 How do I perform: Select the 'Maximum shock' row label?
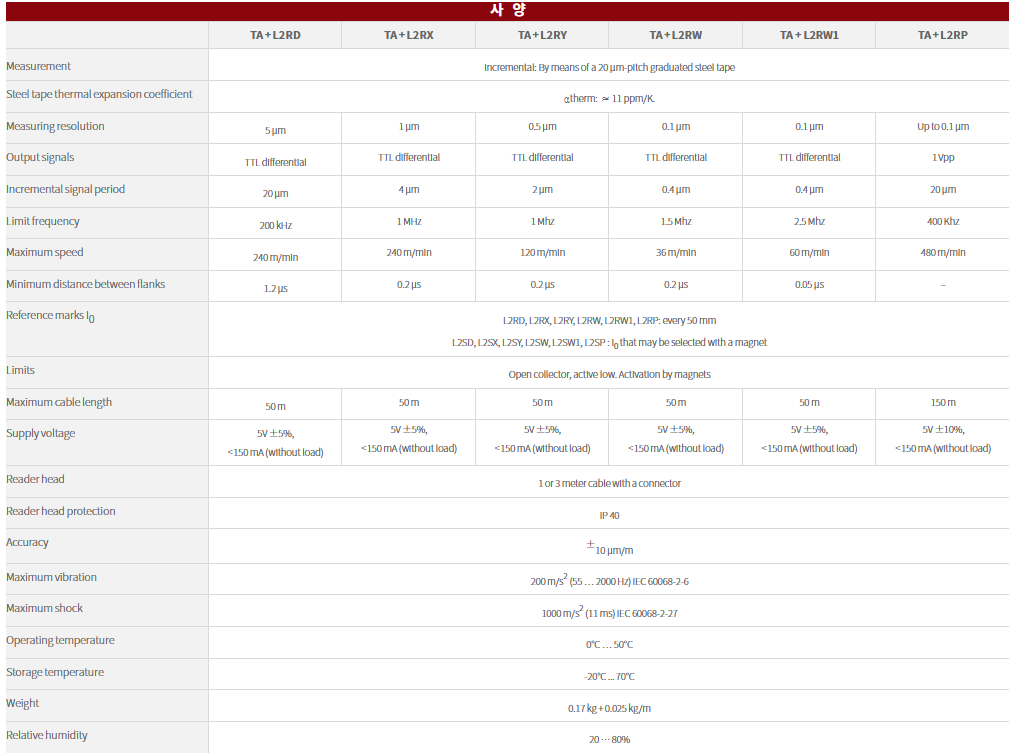(x=45, y=608)
